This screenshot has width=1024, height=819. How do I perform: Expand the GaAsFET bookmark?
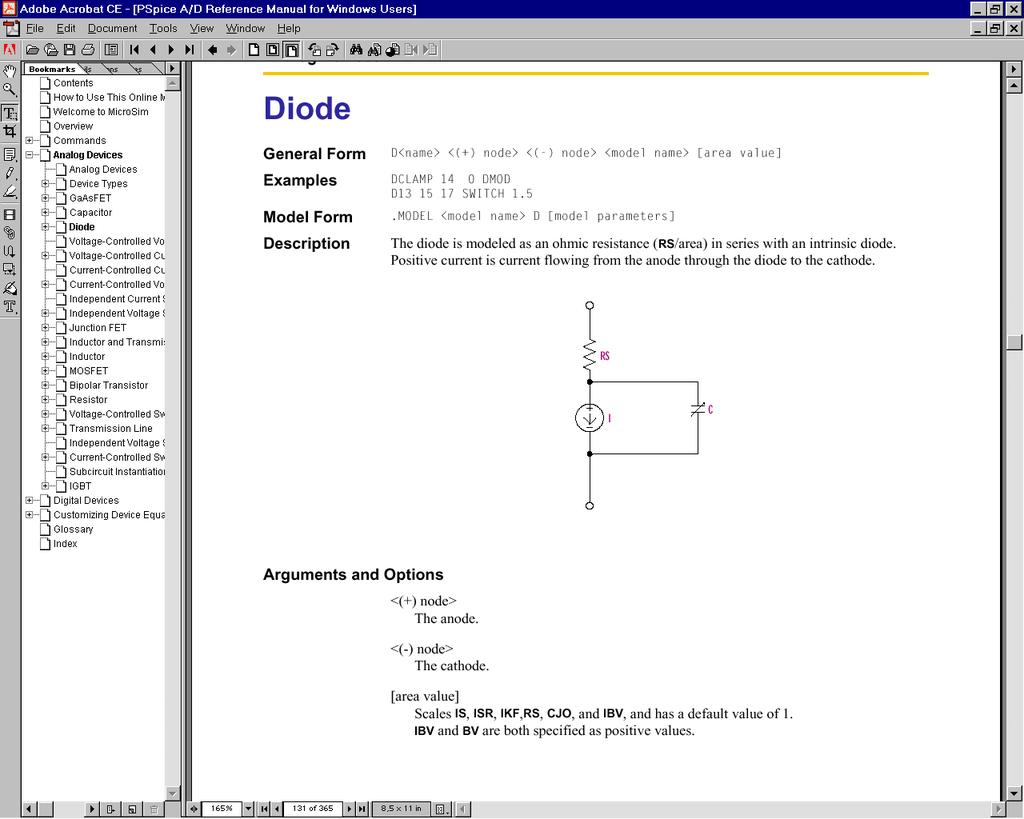(x=45, y=198)
